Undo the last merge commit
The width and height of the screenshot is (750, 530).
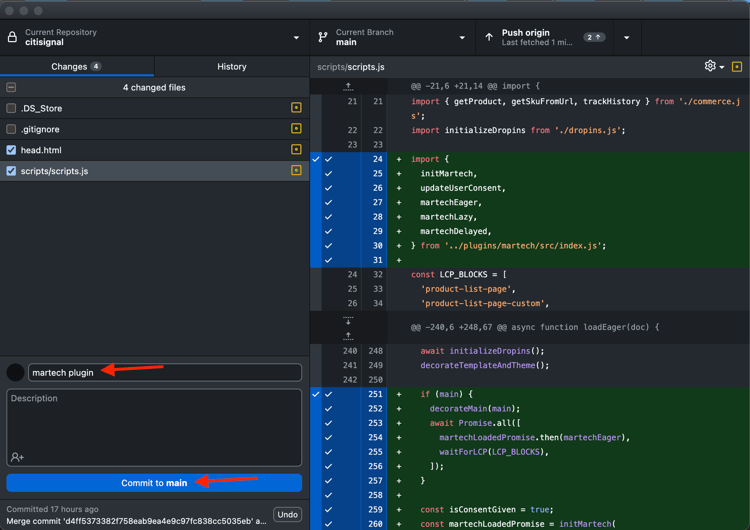coord(287,515)
